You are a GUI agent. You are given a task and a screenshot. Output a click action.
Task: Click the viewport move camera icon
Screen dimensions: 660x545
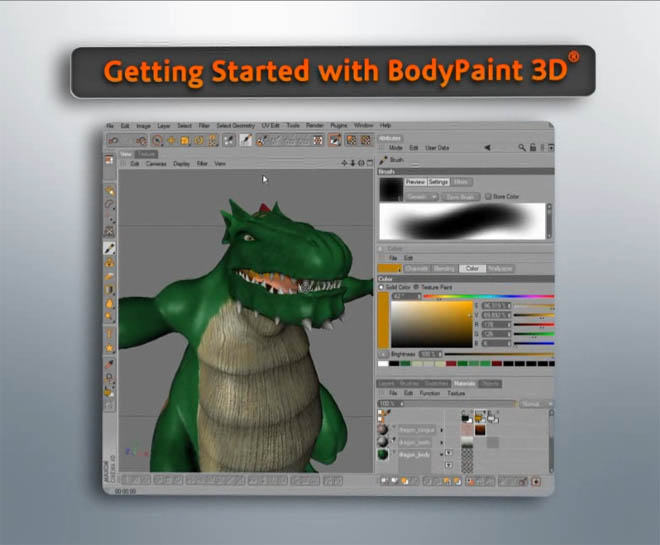click(x=344, y=163)
